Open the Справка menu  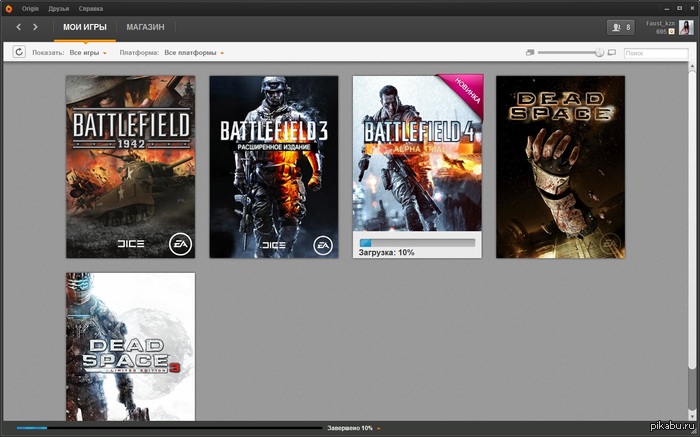pyautogui.click(x=91, y=8)
